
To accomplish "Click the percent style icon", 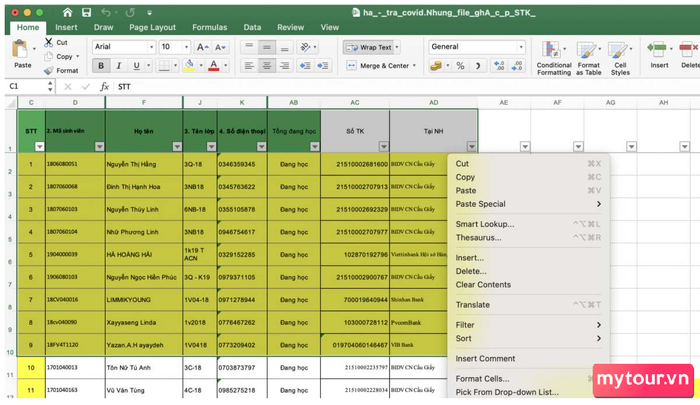I will tap(462, 66).
